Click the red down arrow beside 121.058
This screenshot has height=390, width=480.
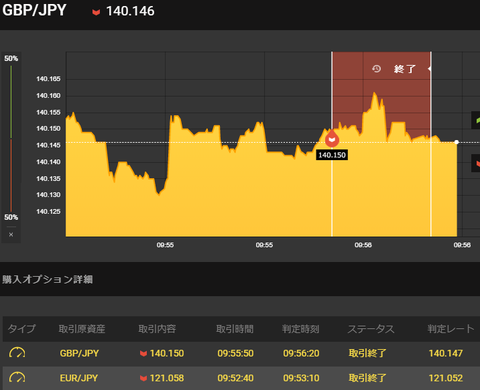point(144,378)
